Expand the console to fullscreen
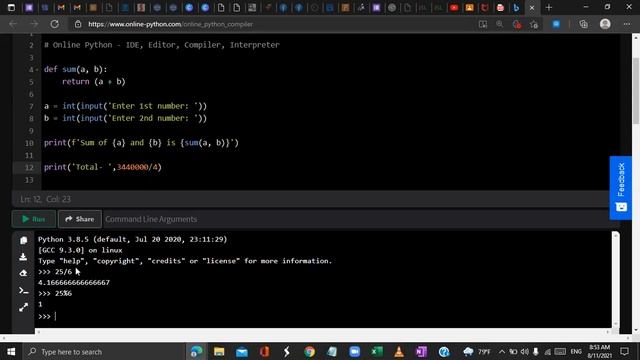 coord(23,307)
